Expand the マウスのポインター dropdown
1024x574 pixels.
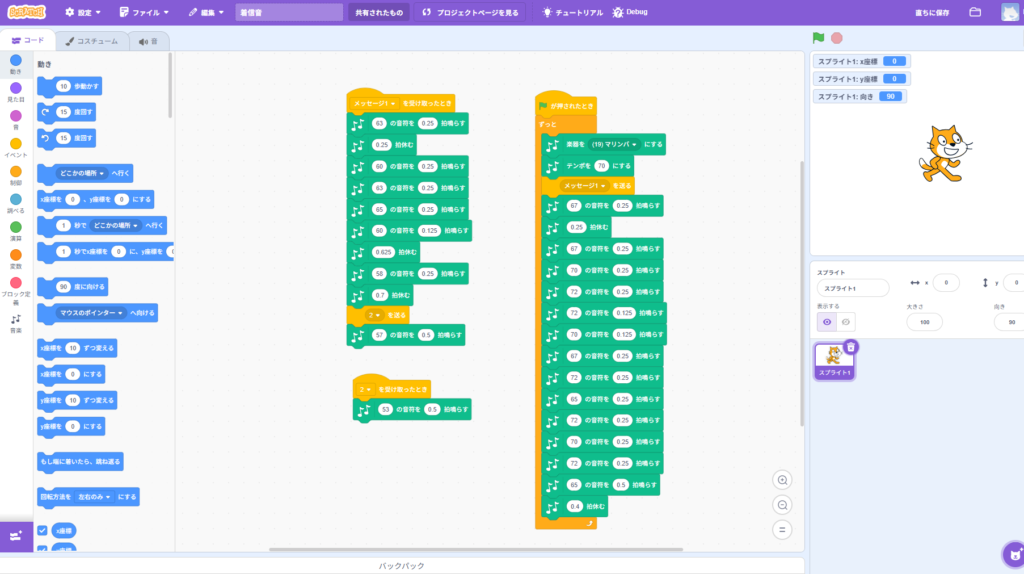pyautogui.click(x=91, y=313)
